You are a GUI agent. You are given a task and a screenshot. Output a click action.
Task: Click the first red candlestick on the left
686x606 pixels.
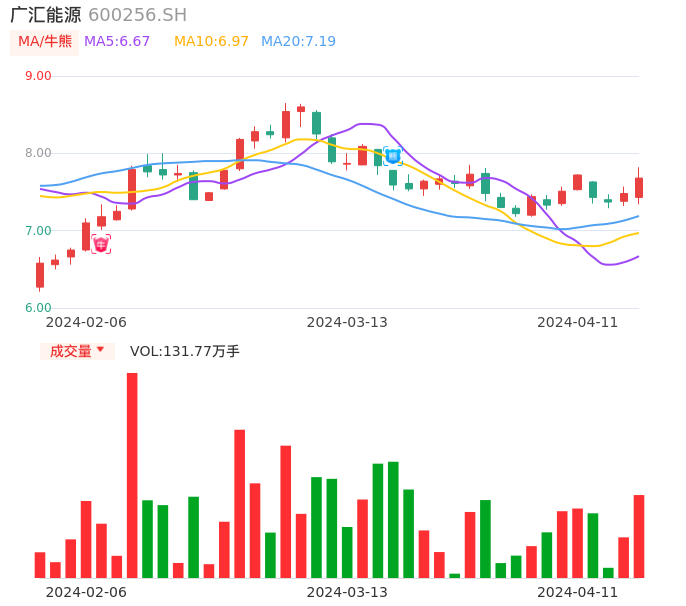pos(40,275)
